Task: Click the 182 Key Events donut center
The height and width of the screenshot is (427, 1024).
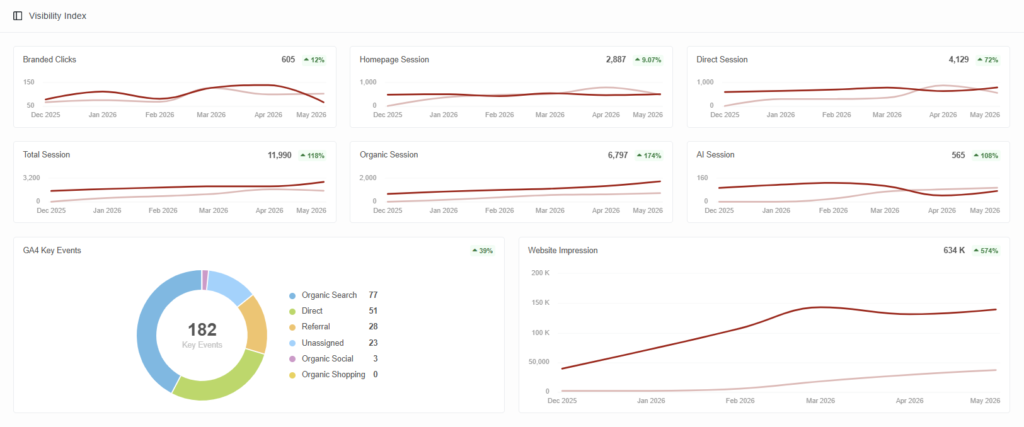Action: [202, 335]
